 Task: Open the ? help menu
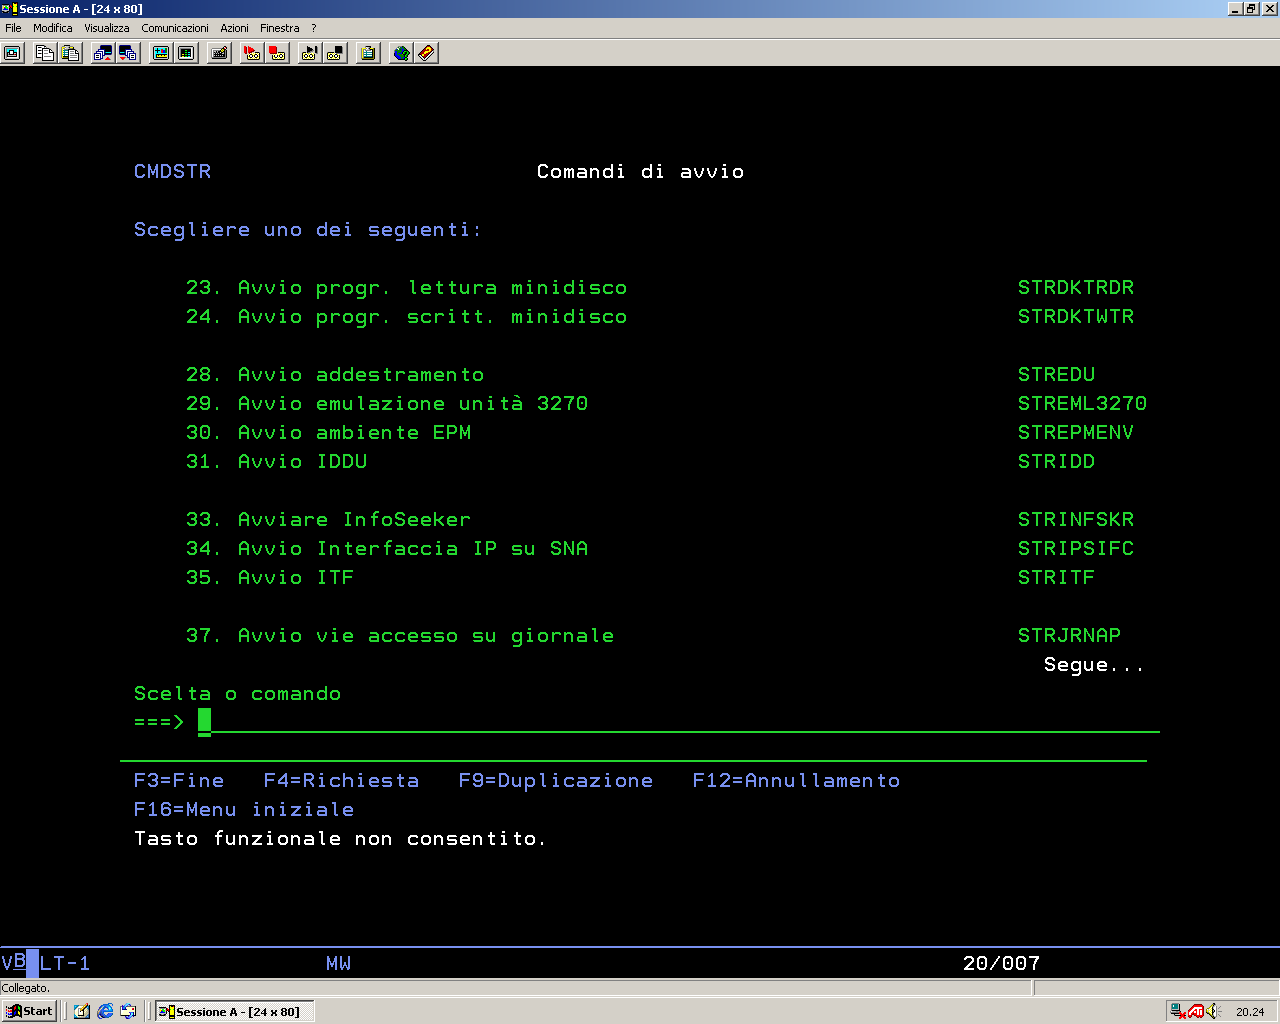pos(313,28)
